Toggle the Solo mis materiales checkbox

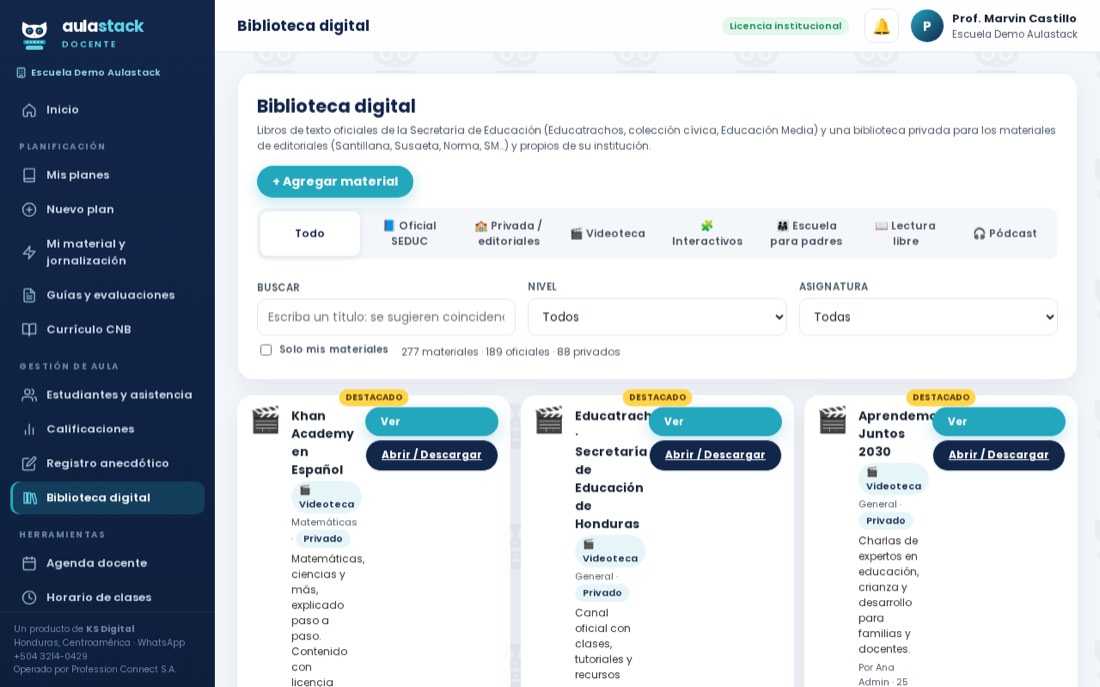pyautogui.click(x=266, y=350)
